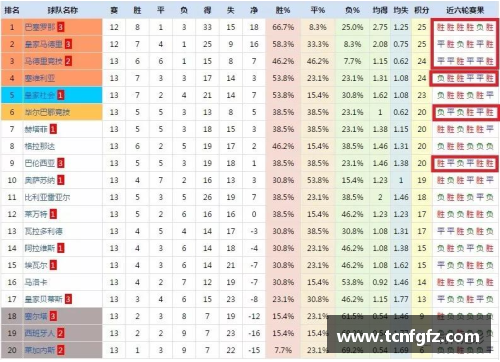Click the www.tcnfgfz.com watermark link
Screen dimensions: 500x362
(x=408, y=337)
